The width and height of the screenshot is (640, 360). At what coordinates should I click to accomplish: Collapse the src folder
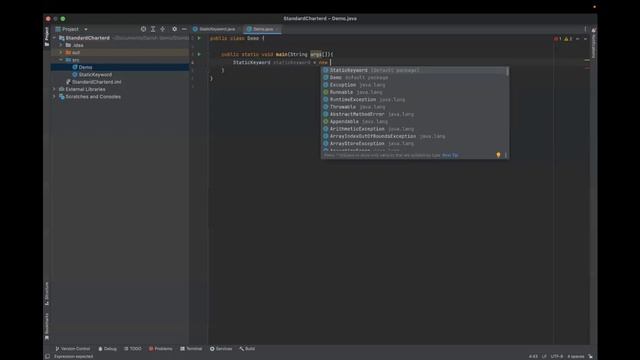61,60
